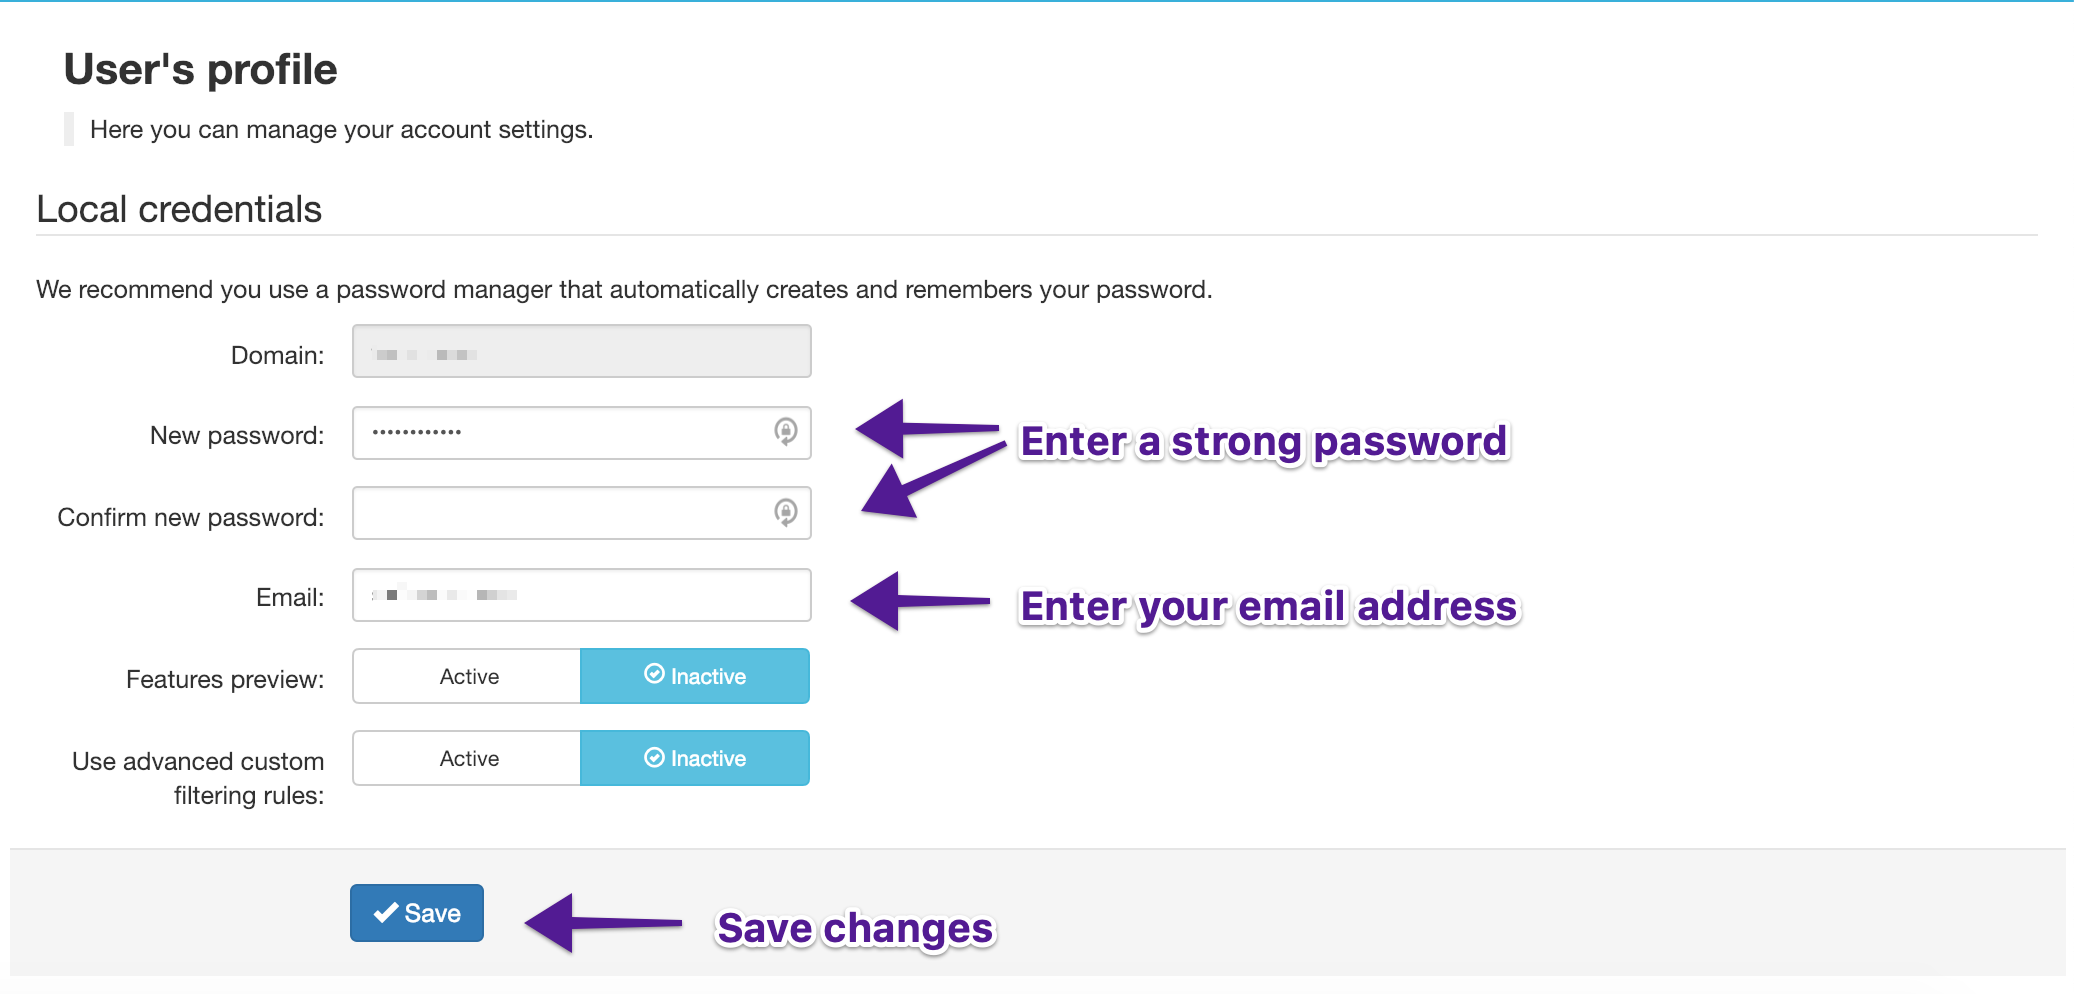The height and width of the screenshot is (1000, 2074).
Task: Focus the Email input field
Action: (580, 596)
